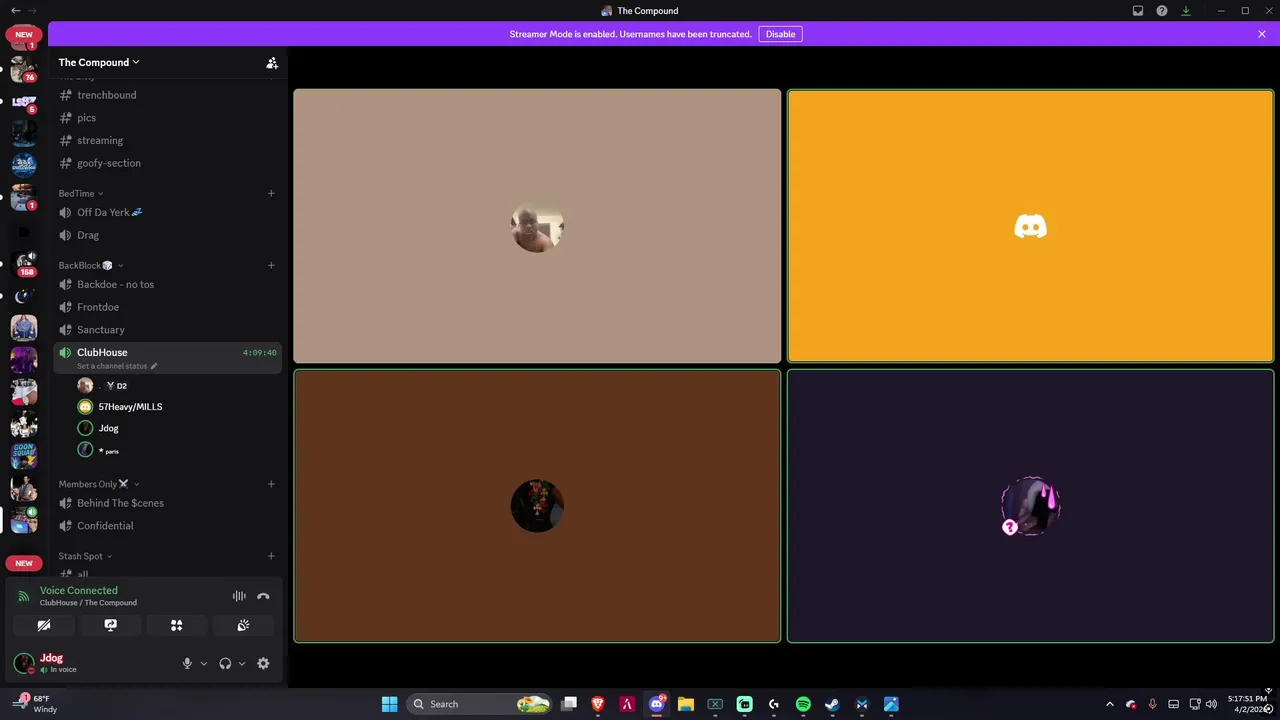
Task: Collapse the Members Only category
Action: click(x=99, y=484)
